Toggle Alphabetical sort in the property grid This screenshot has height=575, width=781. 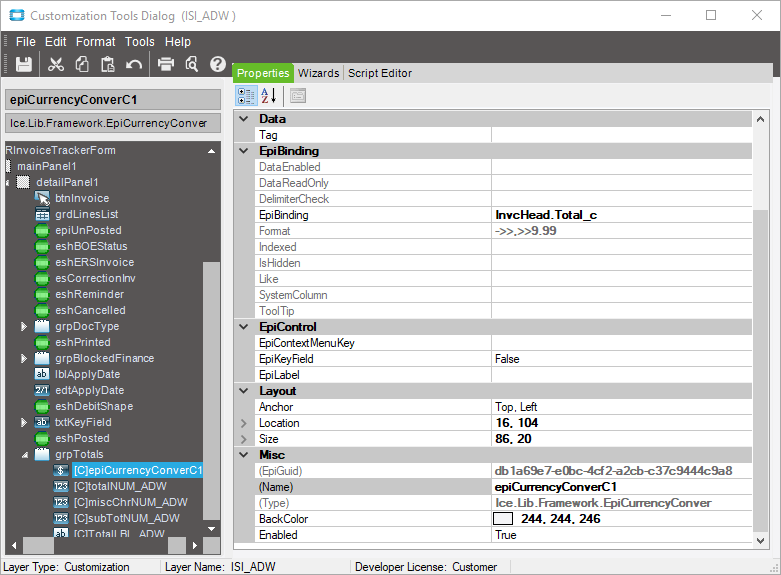[x=268, y=96]
